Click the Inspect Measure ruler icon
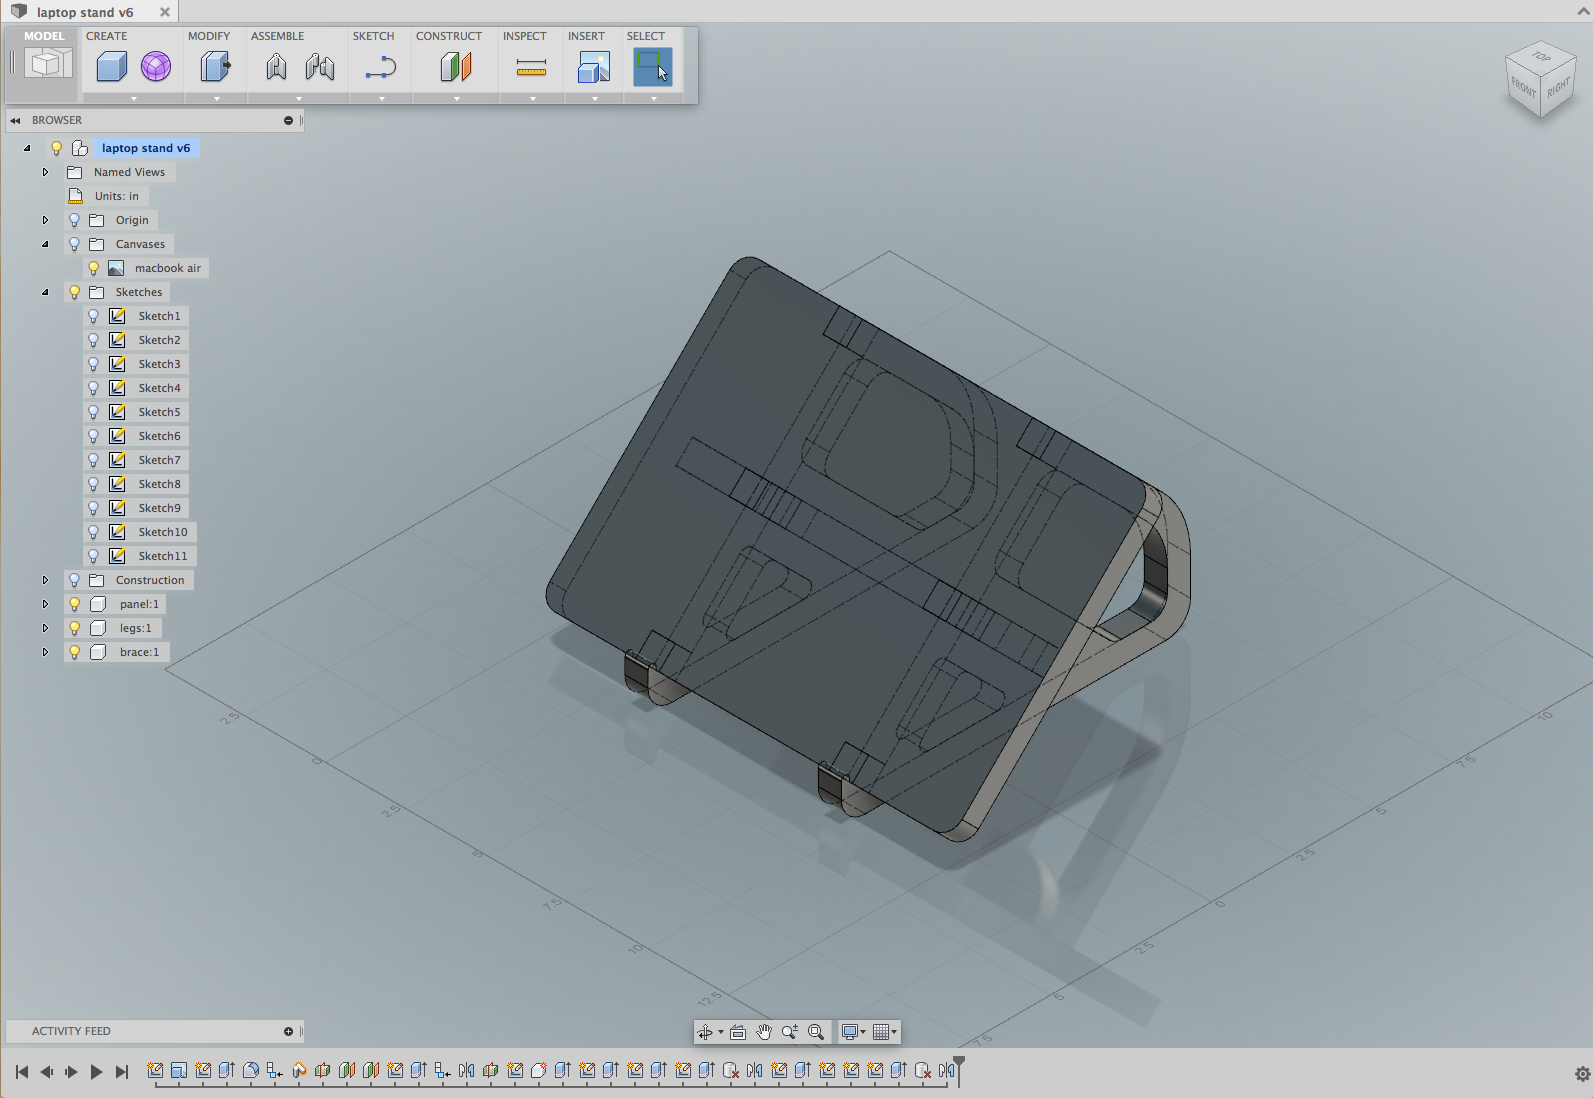The height and width of the screenshot is (1098, 1593). tap(531, 68)
